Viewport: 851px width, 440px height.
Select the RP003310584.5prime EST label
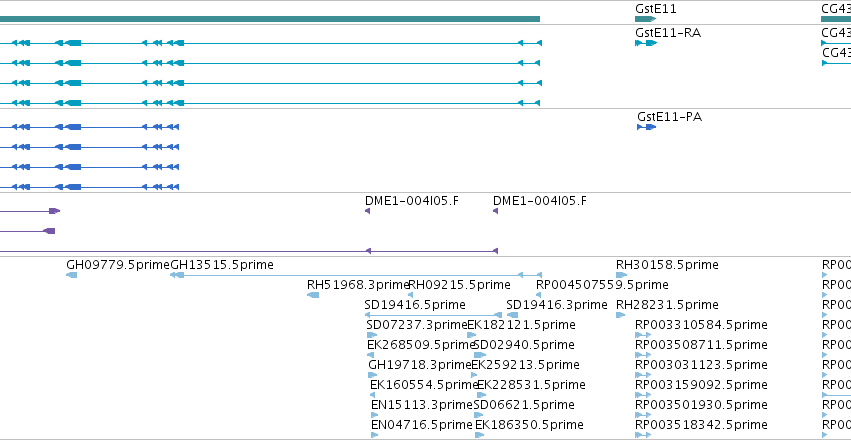(x=701, y=326)
